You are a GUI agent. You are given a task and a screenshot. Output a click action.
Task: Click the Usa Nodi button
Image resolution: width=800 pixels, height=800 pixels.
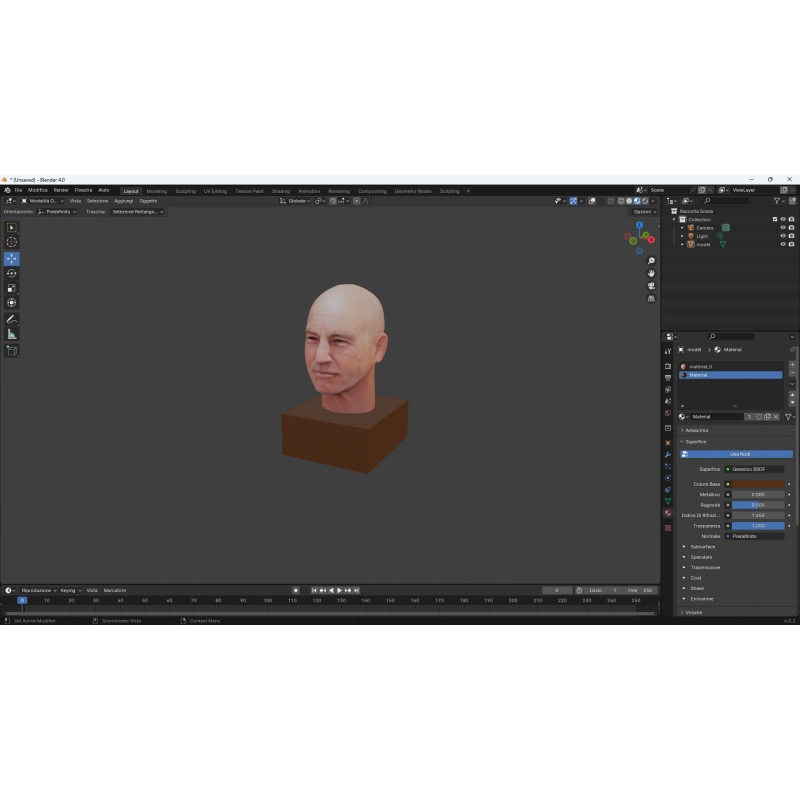pyautogui.click(x=737, y=454)
